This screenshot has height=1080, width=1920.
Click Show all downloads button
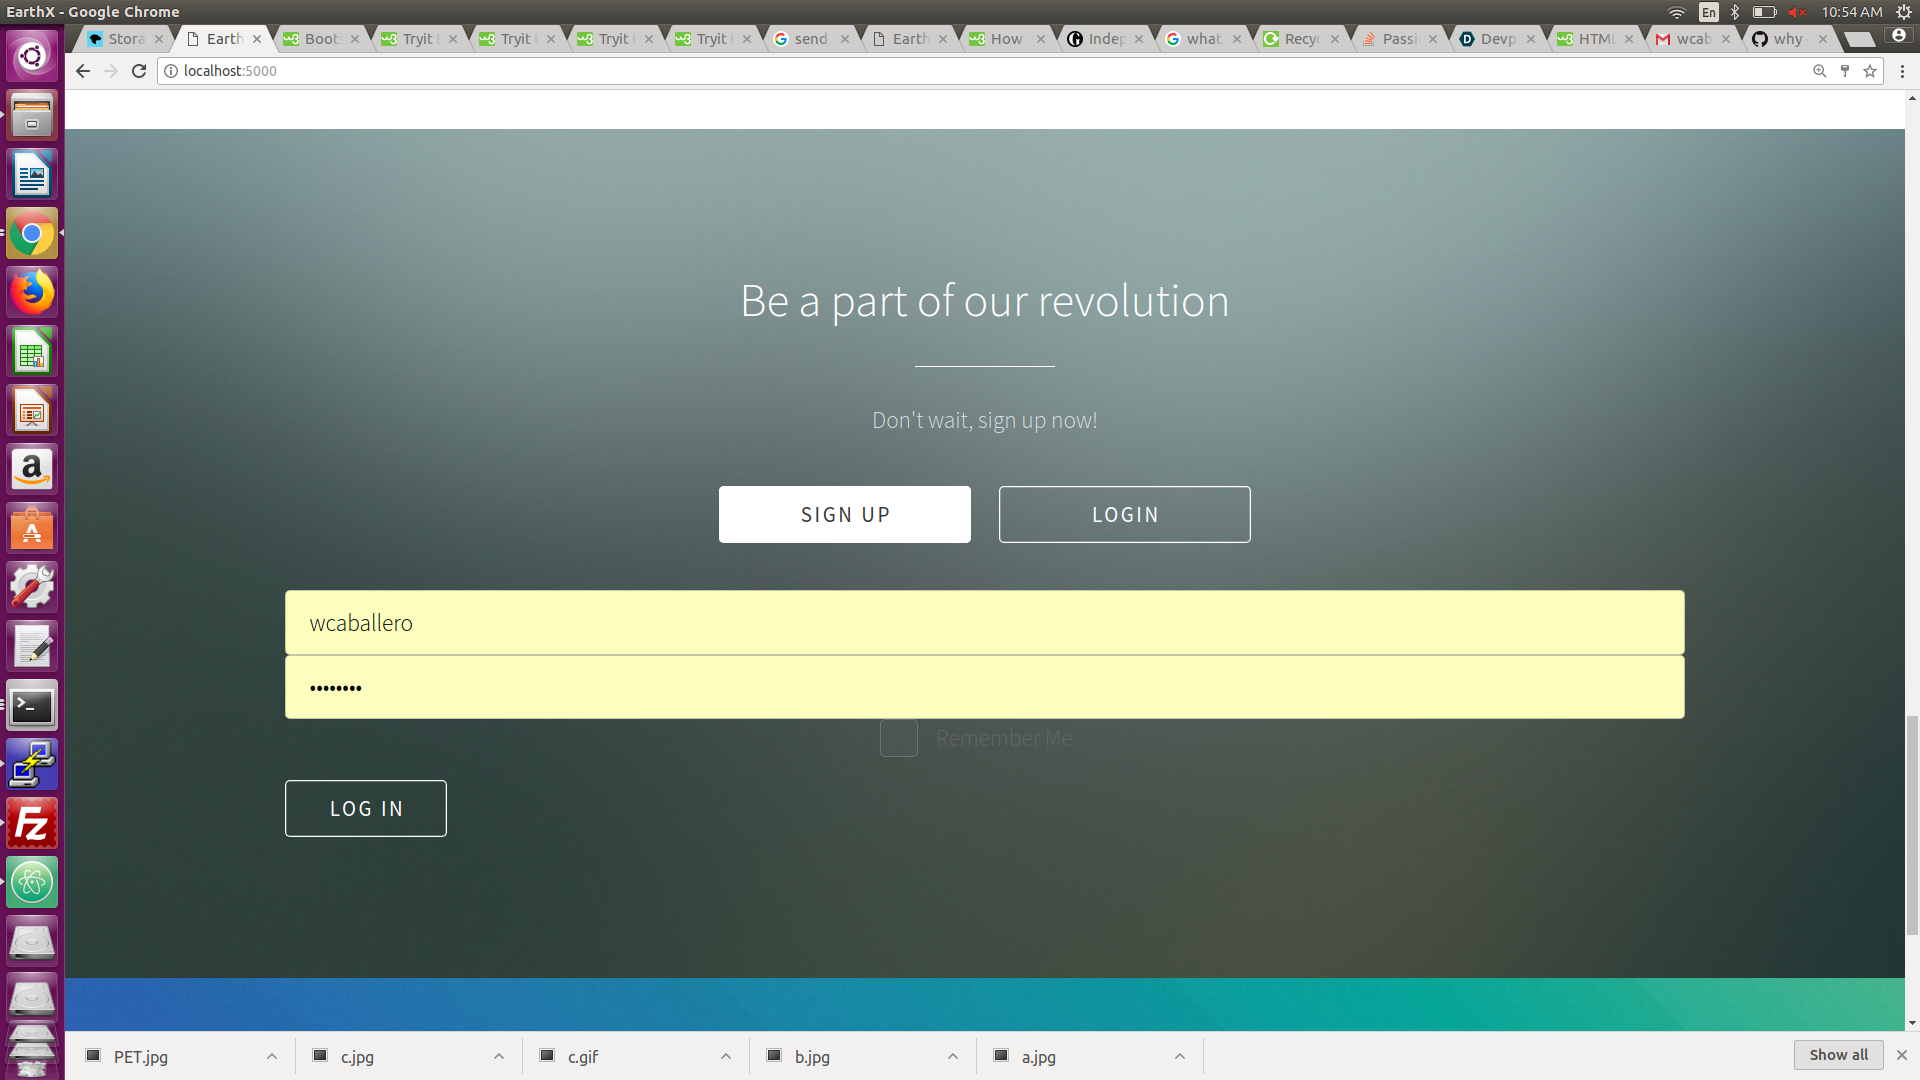(1838, 1055)
